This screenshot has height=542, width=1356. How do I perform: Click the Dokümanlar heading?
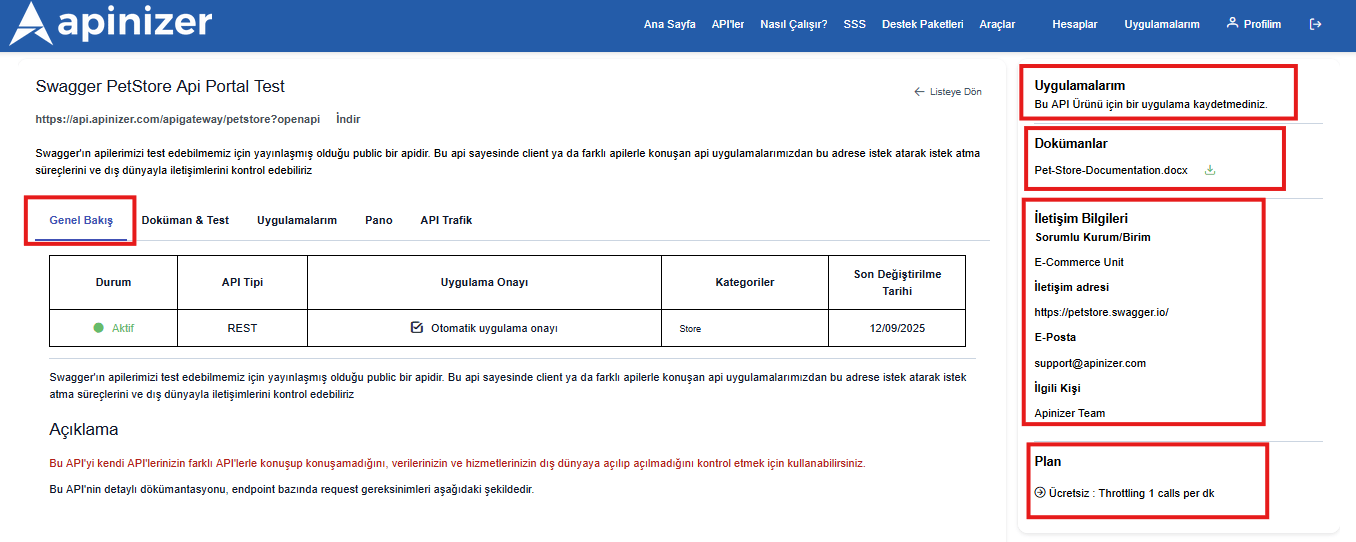pos(1071,144)
